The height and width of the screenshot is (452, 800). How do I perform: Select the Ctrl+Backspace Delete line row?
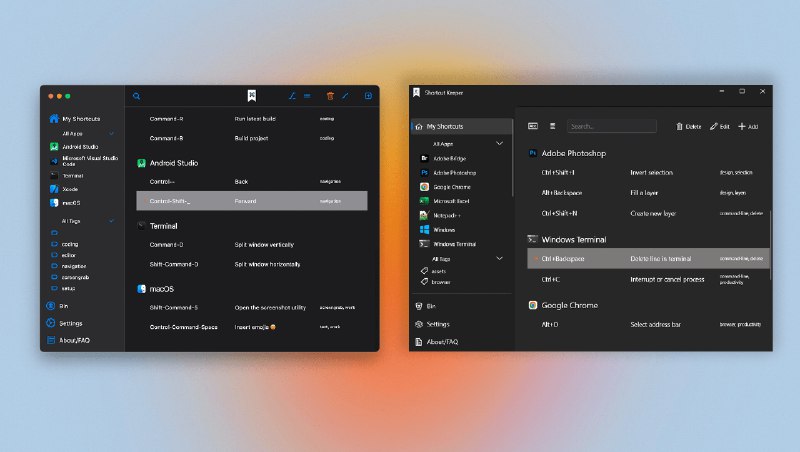click(x=647, y=259)
